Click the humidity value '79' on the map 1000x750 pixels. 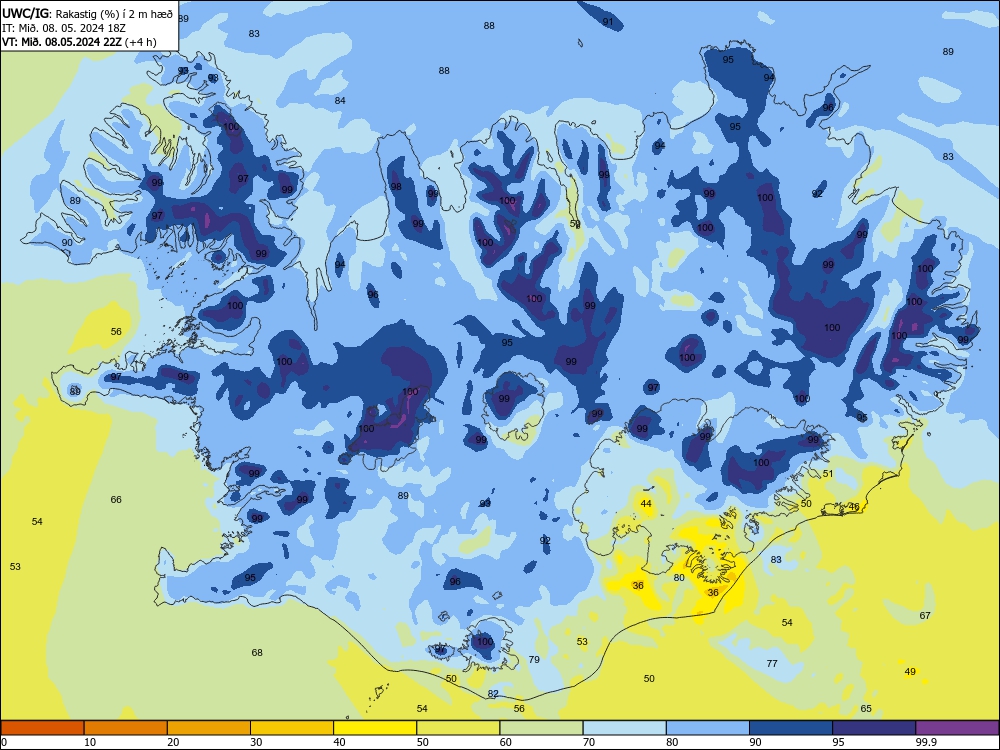[x=534, y=659]
